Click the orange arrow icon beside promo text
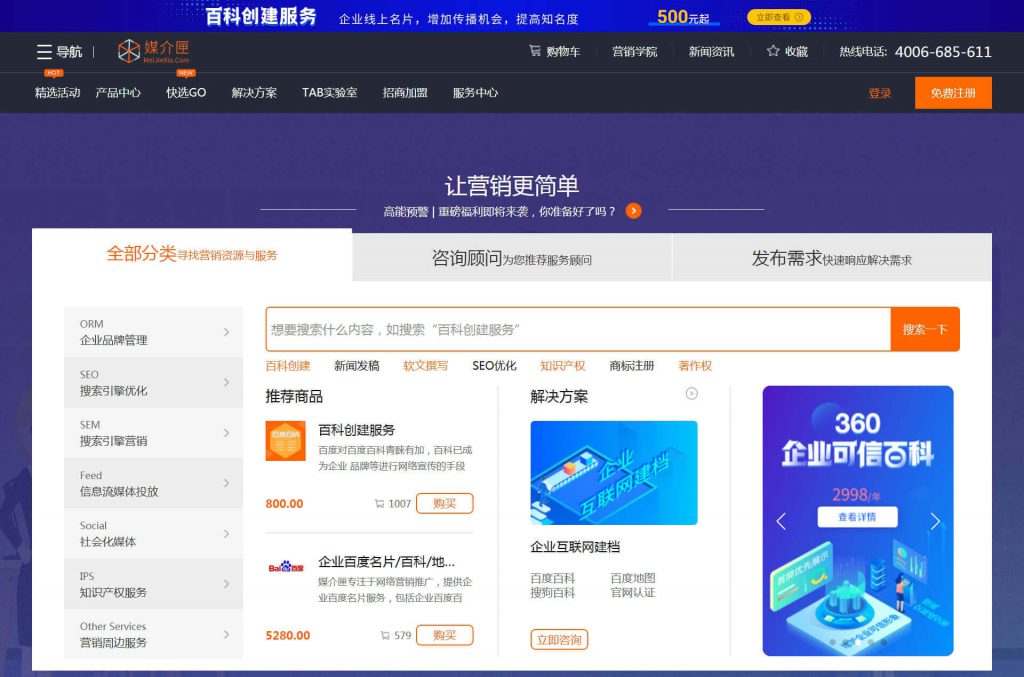This screenshot has height=677, width=1024. [633, 211]
